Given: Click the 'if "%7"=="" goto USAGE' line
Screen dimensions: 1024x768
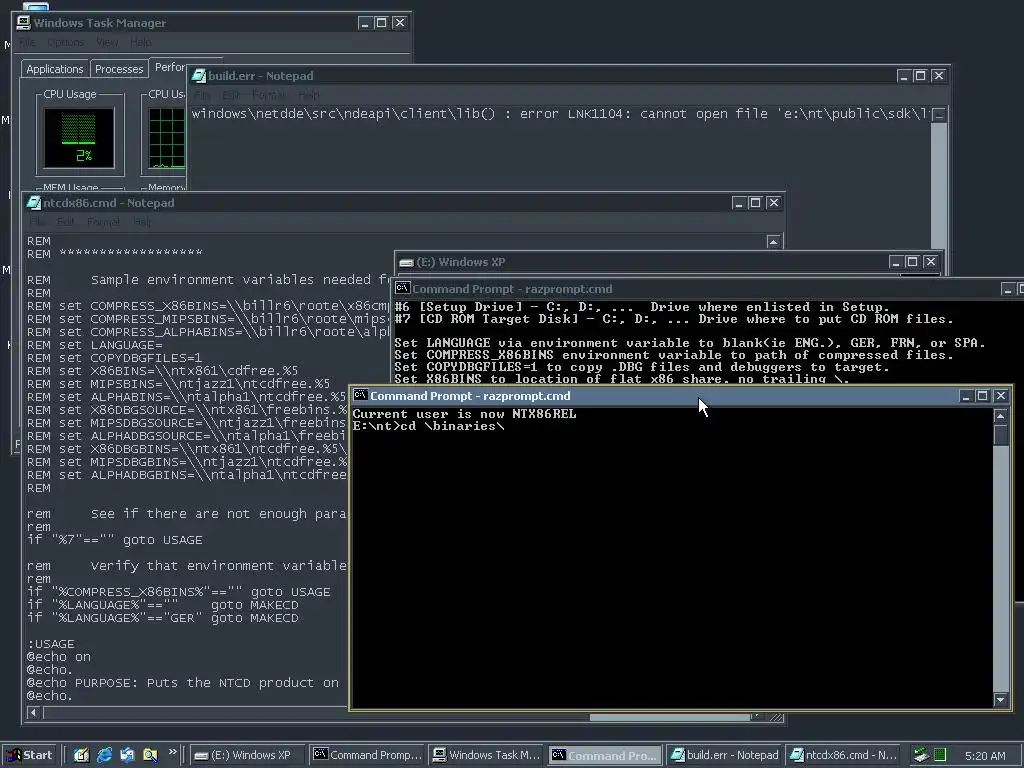Looking at the screenshot, I should 114,540.
